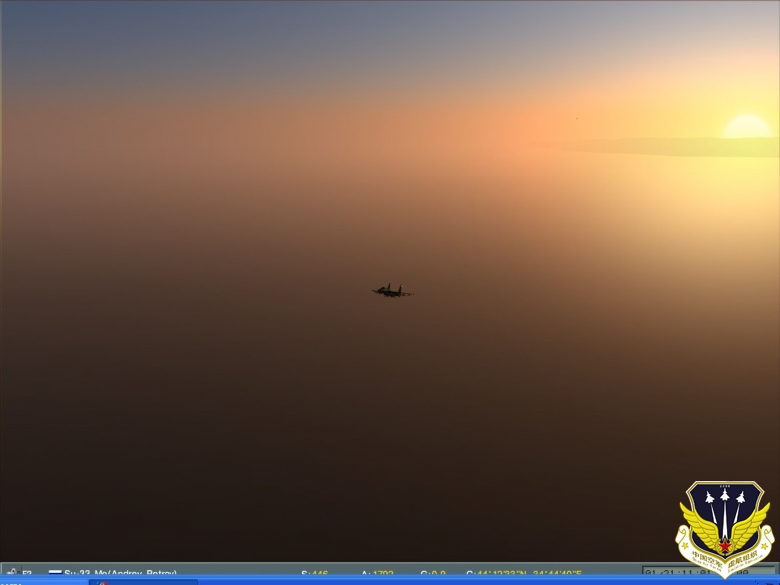Click the C: coordinates readout
The height and width of the screenshot is (585, 780).
point(523,574)
